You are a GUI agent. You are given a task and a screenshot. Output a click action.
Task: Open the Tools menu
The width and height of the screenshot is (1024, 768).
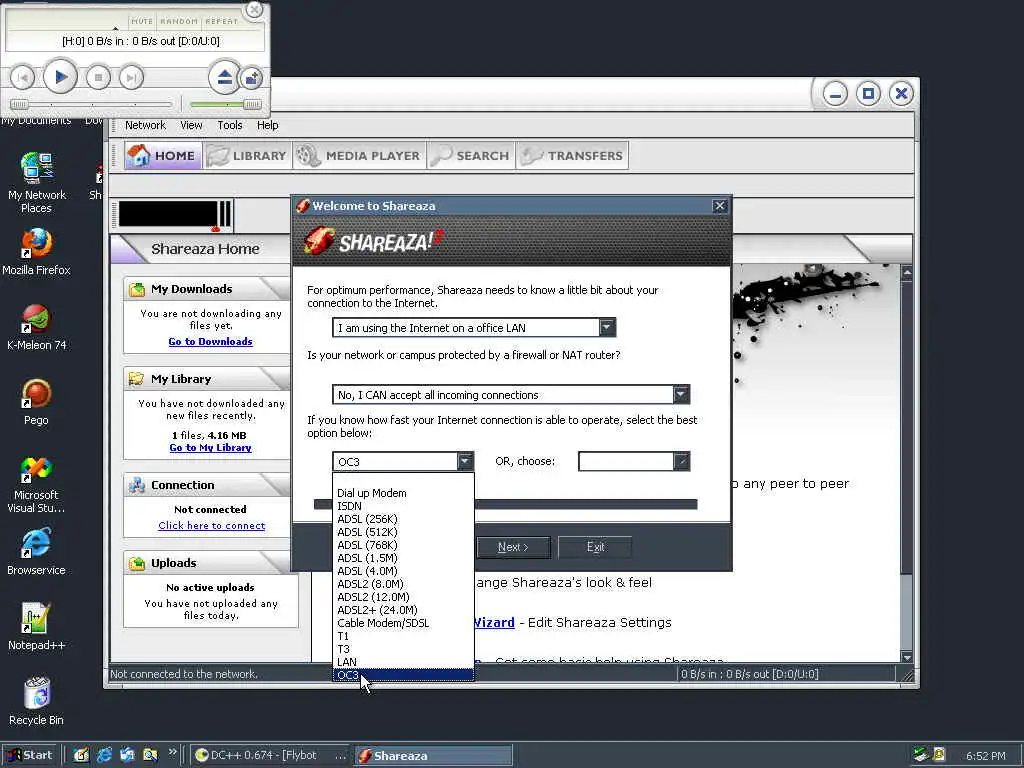(x=230, y=125)
